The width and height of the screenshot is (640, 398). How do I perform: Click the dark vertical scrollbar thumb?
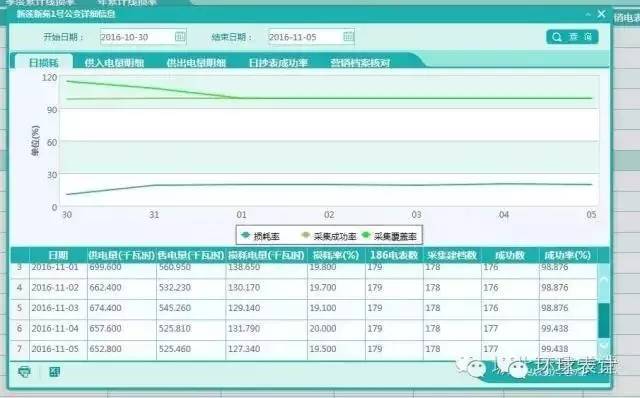coord(604,320)
